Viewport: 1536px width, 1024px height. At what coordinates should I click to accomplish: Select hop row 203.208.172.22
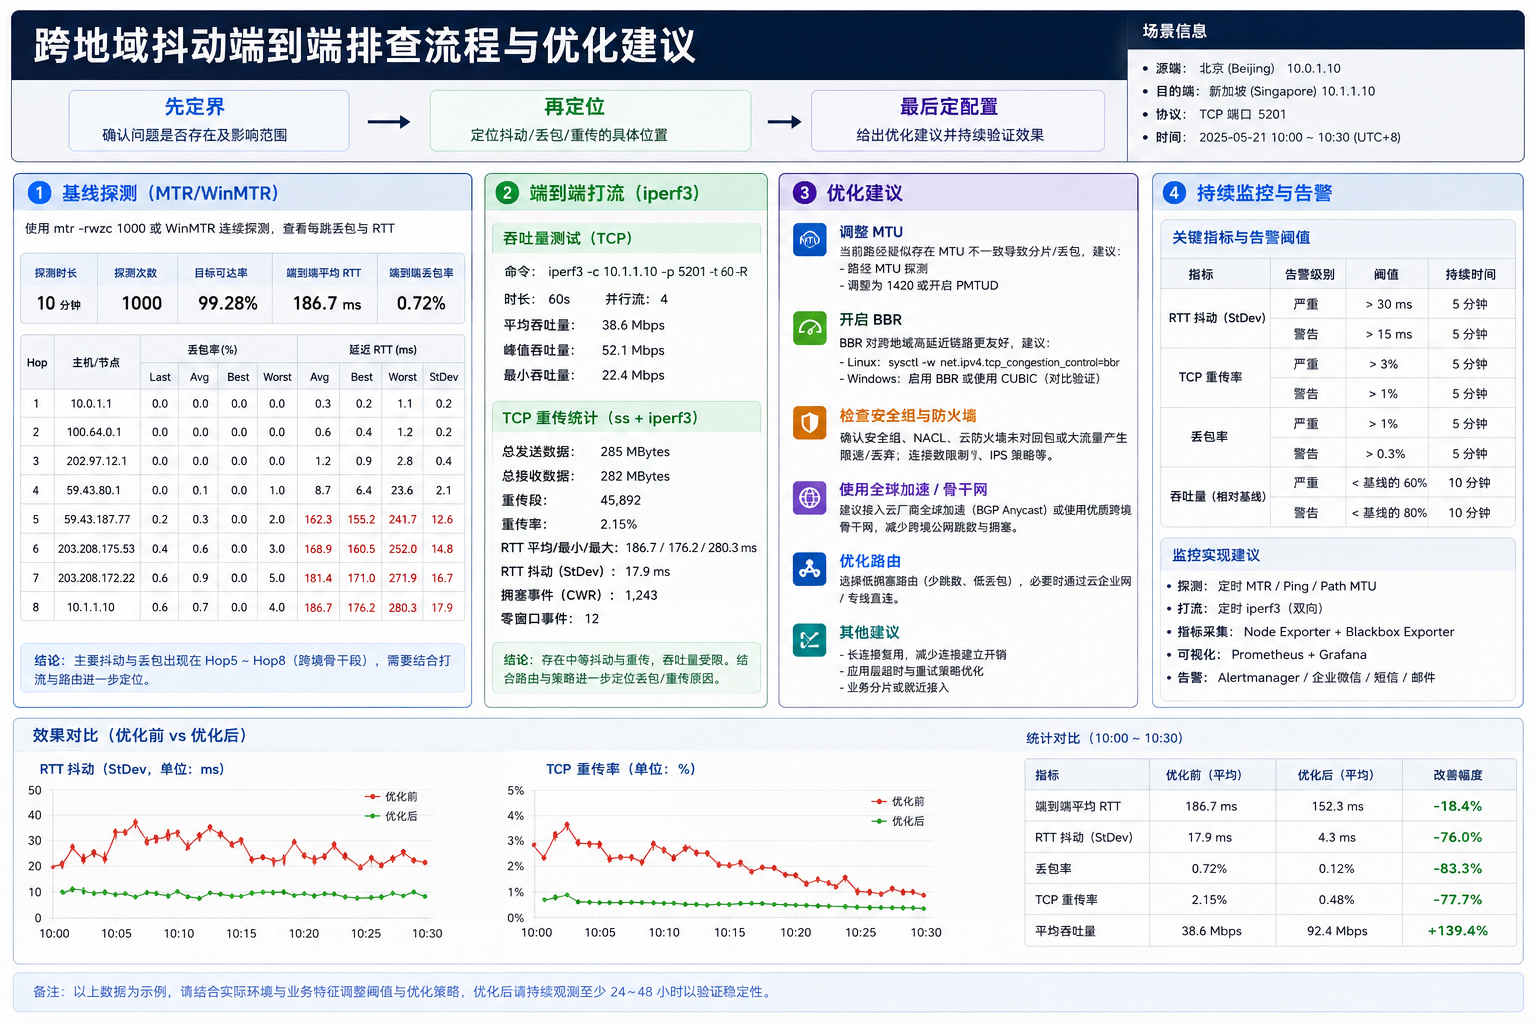(x=243, y=578)
